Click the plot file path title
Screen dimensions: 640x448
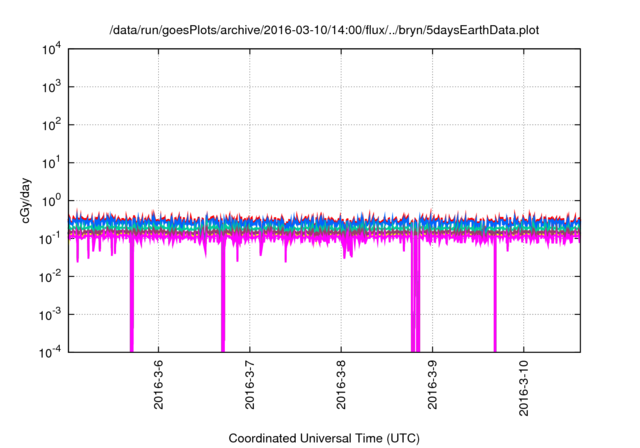pyautogui.click(x=324, y=31)
